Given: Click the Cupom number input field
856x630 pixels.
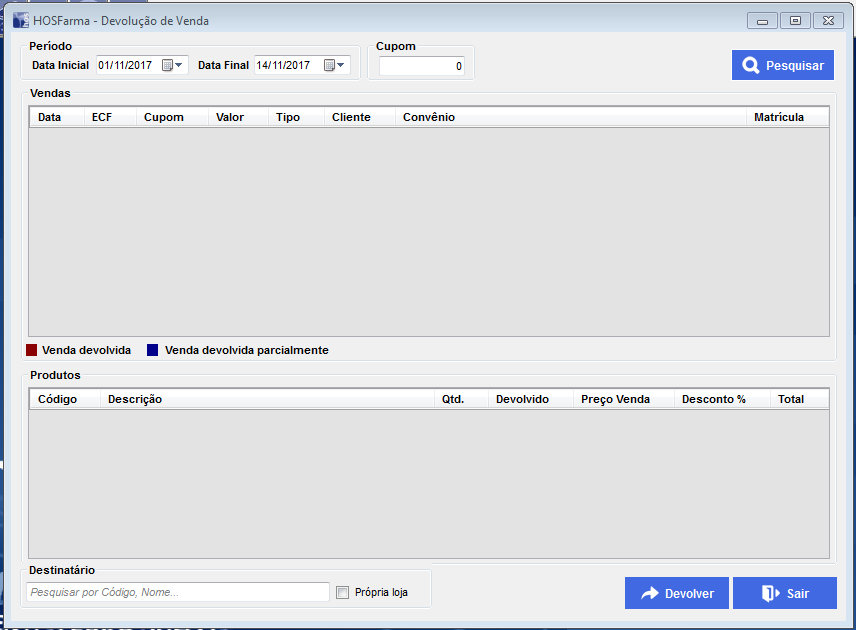Looking at the screenshot, I should click(421, 66).
